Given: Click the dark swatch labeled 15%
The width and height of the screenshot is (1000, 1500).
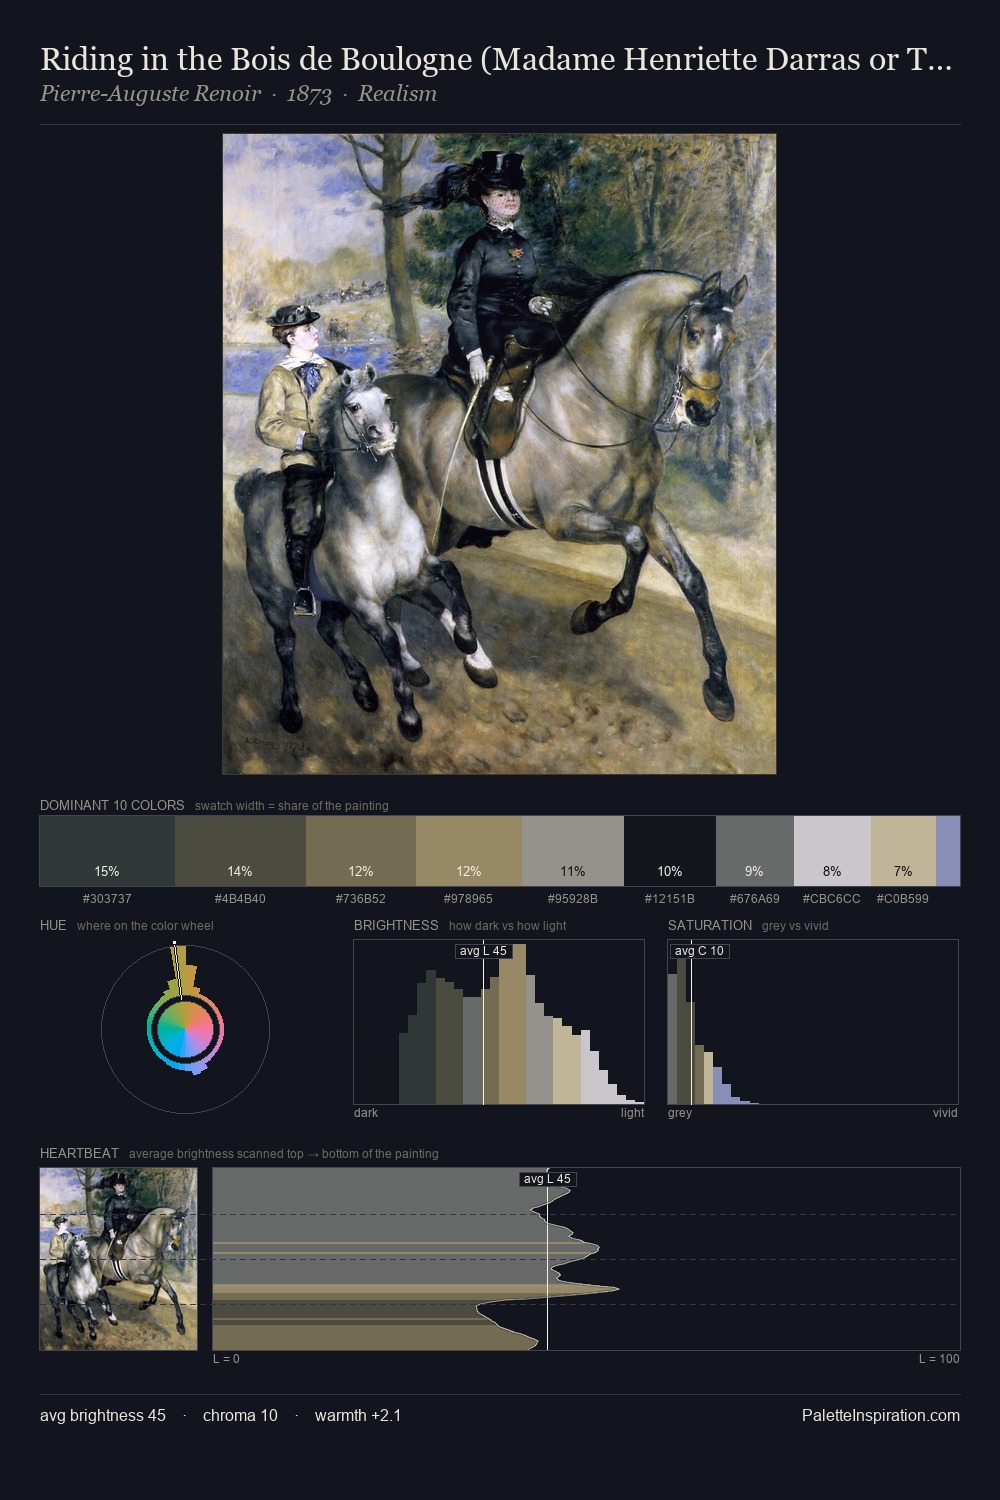Looking at the screenshot, I should point(107,851).
